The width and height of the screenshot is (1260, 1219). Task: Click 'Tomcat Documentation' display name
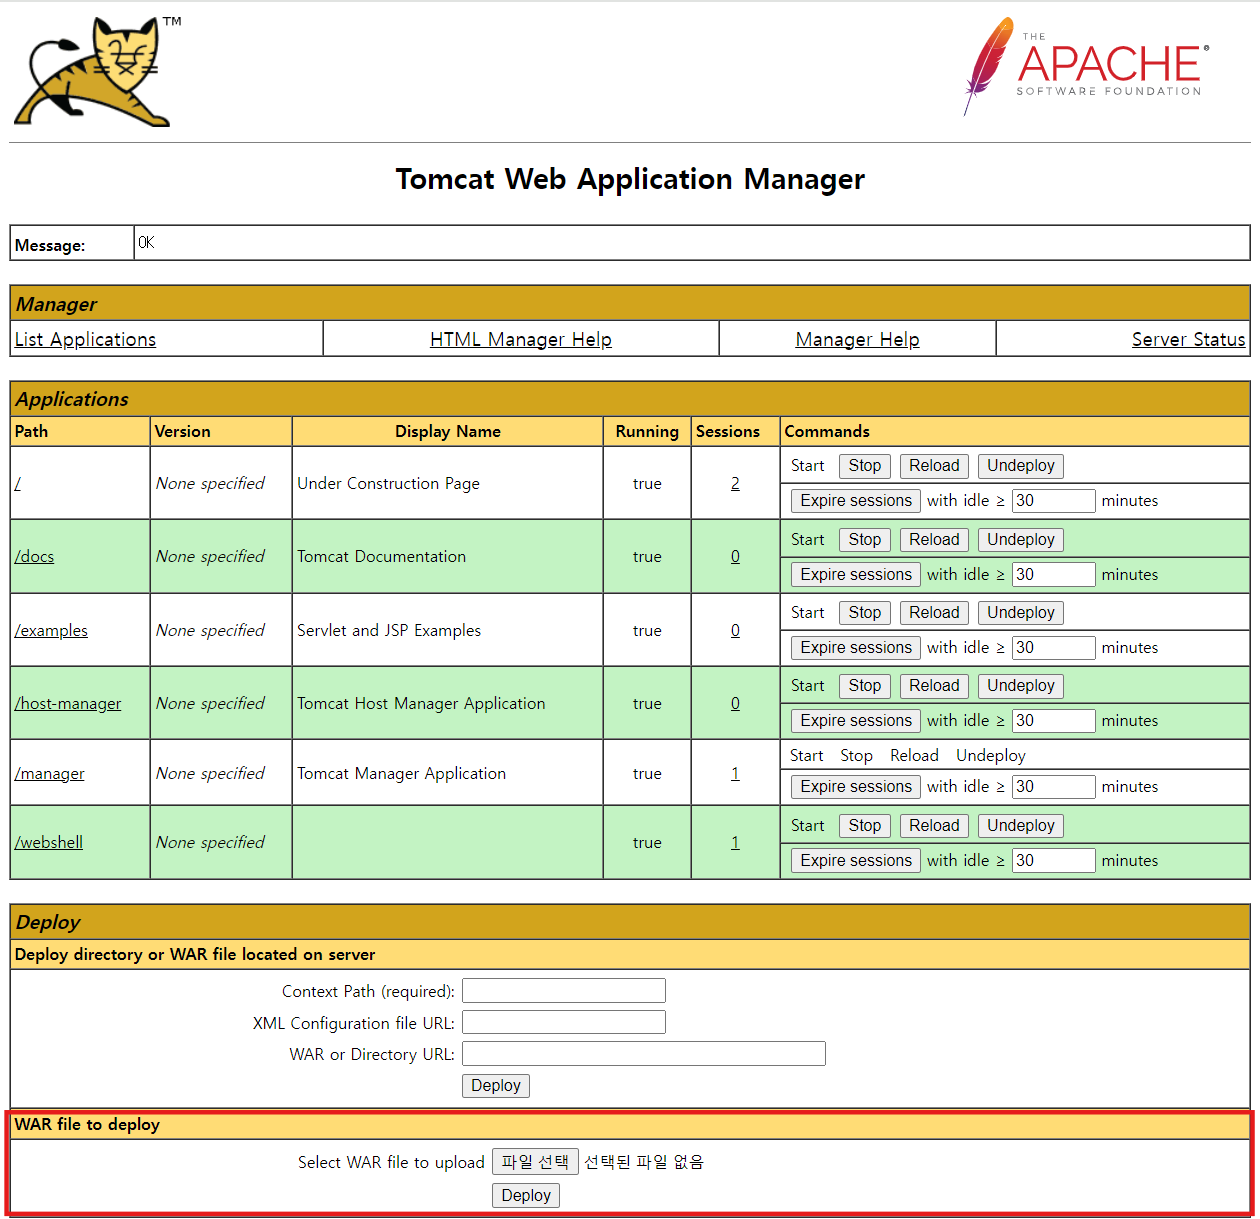[381, 556]
